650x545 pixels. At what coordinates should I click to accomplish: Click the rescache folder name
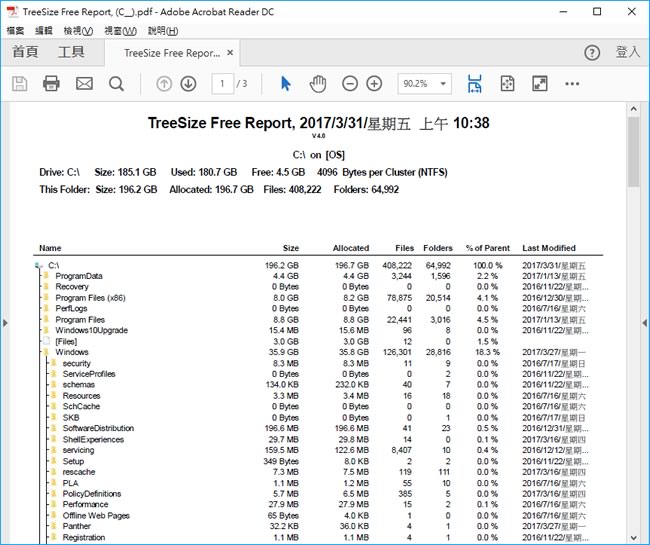pos(79,472)
